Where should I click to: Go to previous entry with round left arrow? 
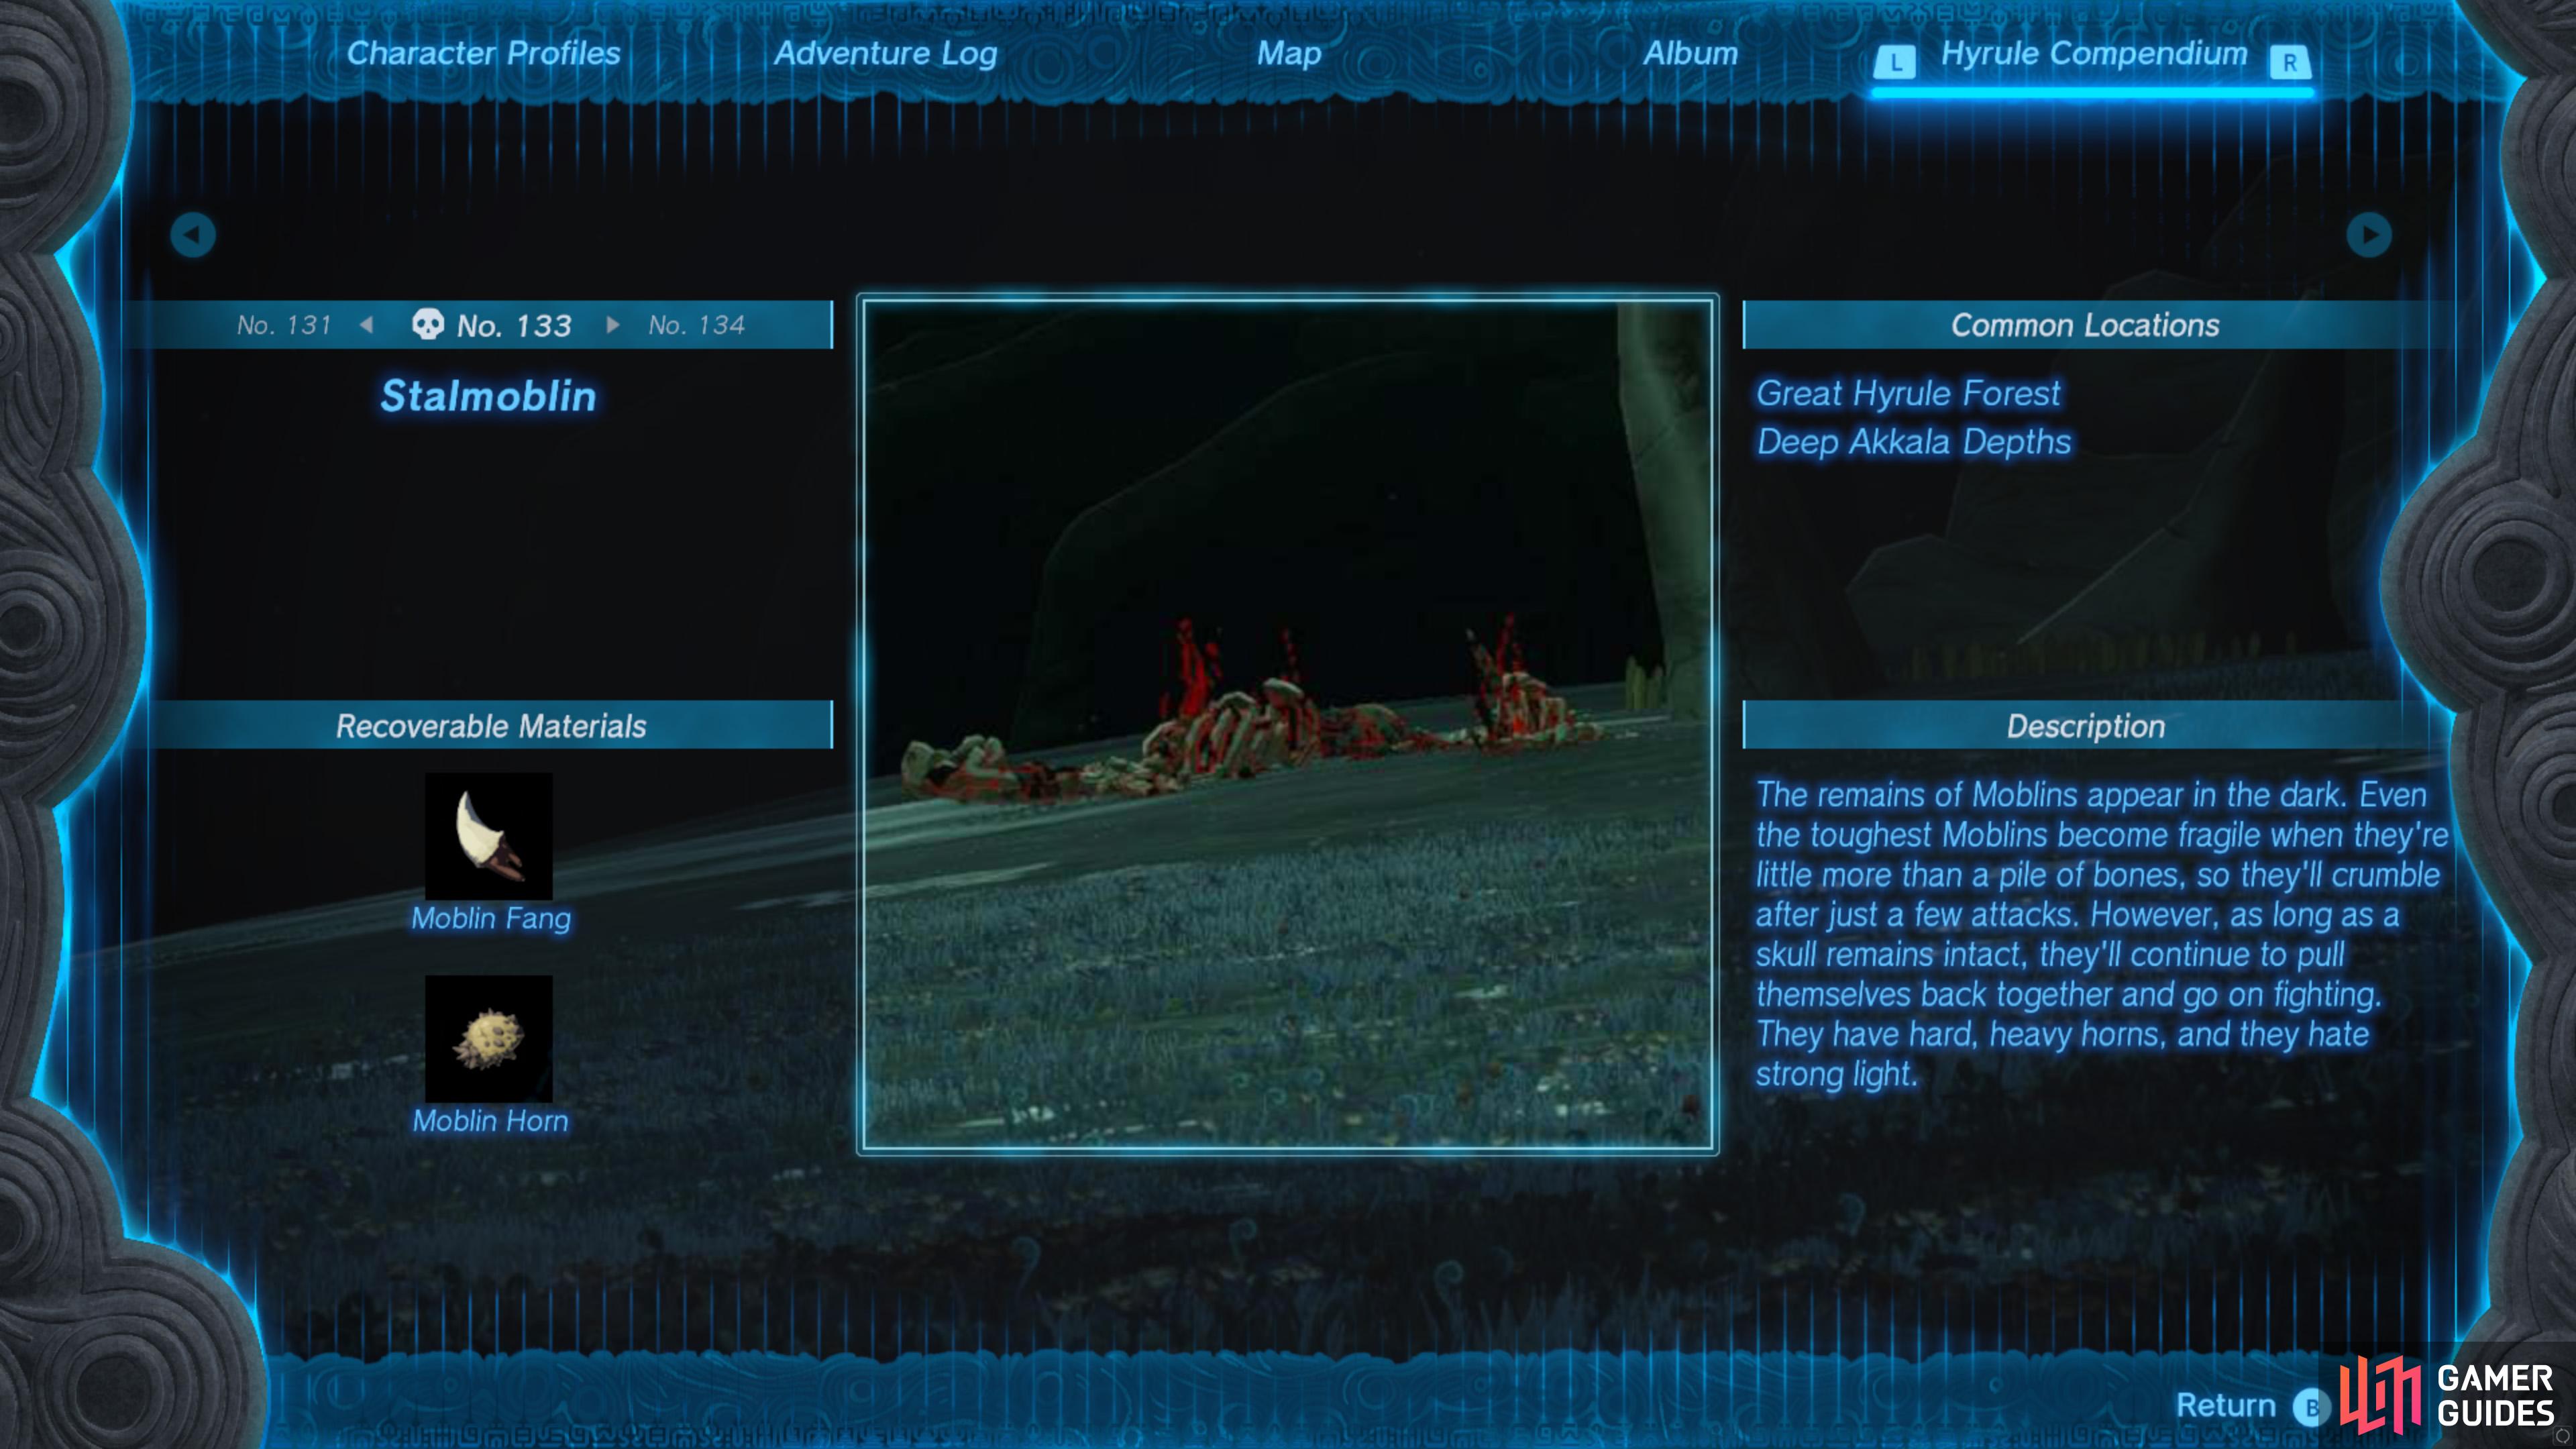[193, 235]
